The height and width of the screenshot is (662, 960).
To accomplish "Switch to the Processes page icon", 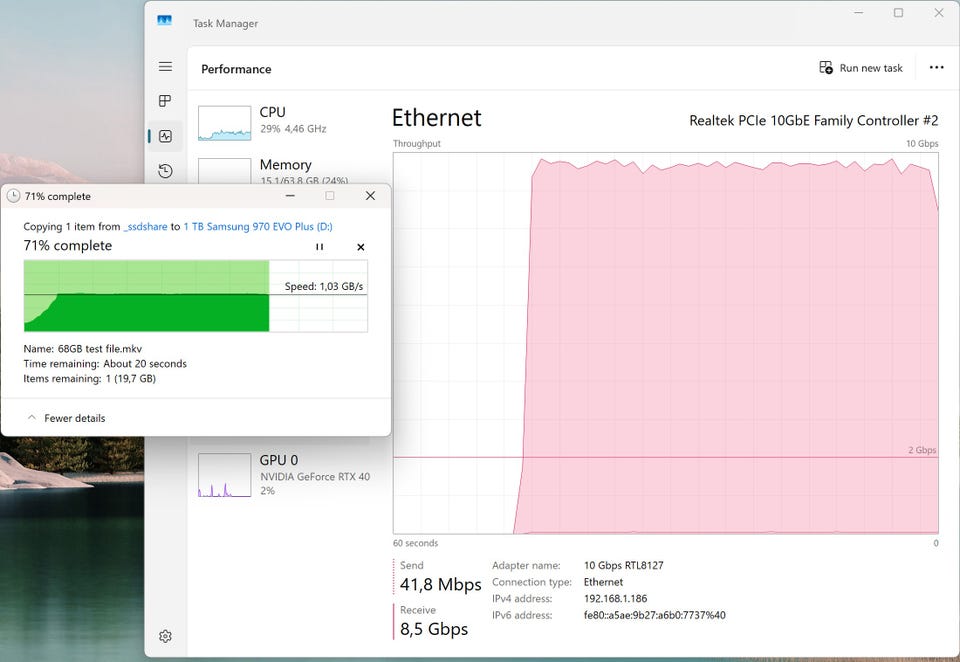I will 165,101.
